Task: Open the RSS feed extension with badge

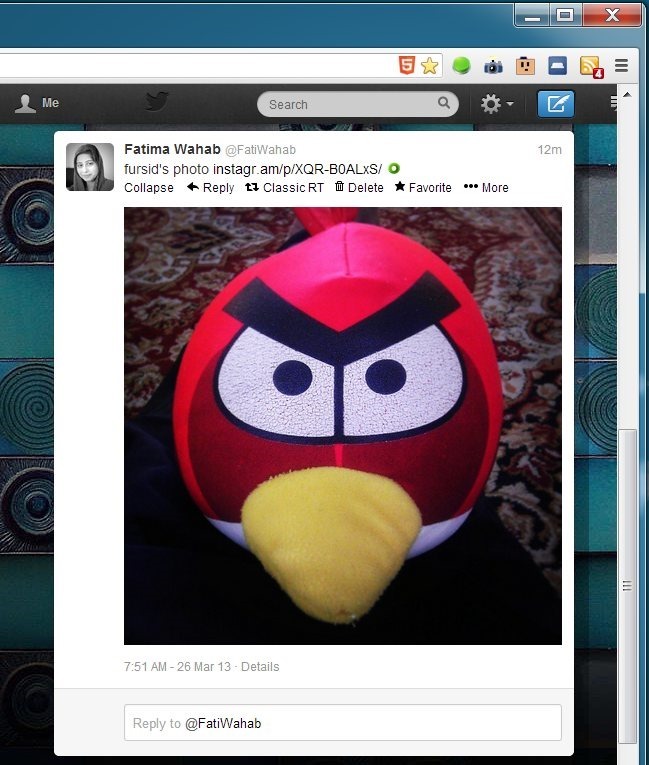Action: (x=591, y=67)
